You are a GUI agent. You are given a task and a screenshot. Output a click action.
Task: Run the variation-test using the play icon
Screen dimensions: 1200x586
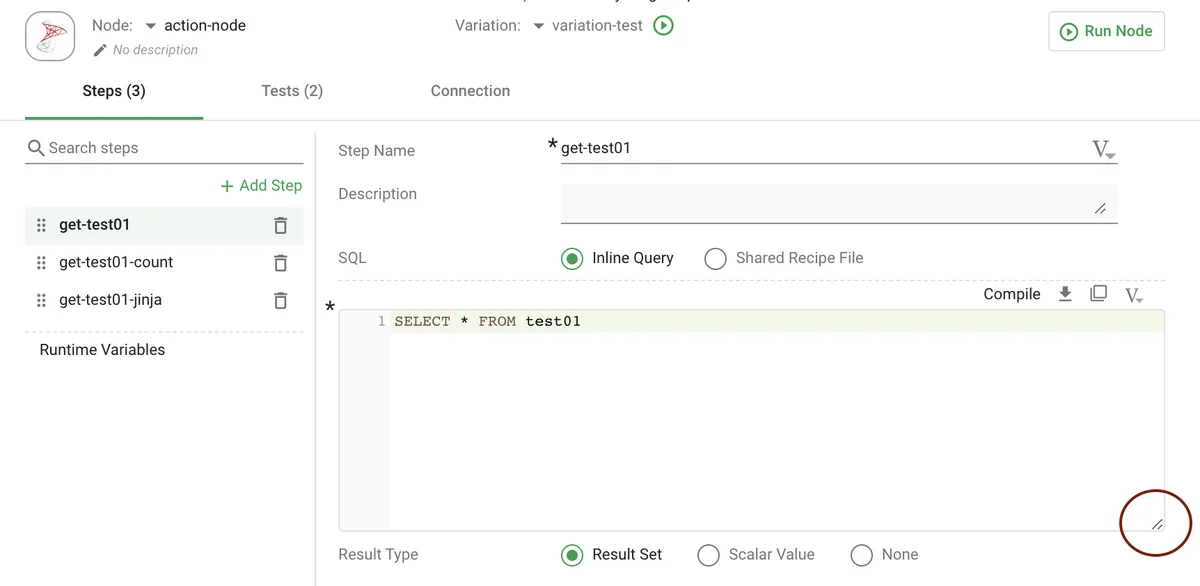tap(663, 26)
